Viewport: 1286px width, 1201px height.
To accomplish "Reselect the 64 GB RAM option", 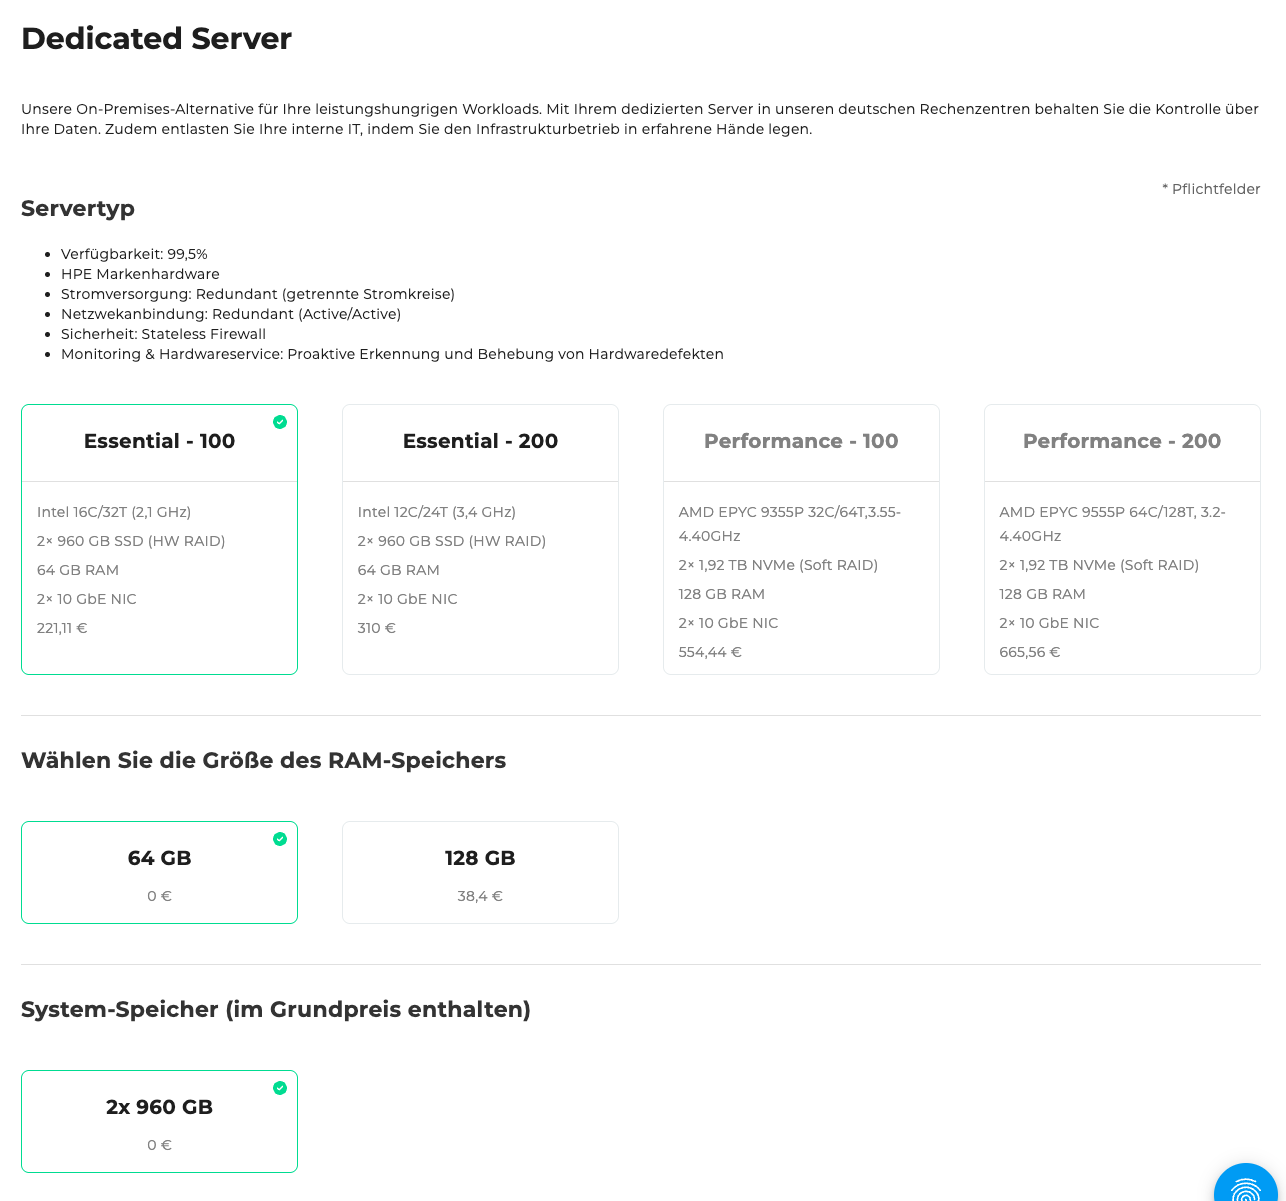I will tap(159, 871).
